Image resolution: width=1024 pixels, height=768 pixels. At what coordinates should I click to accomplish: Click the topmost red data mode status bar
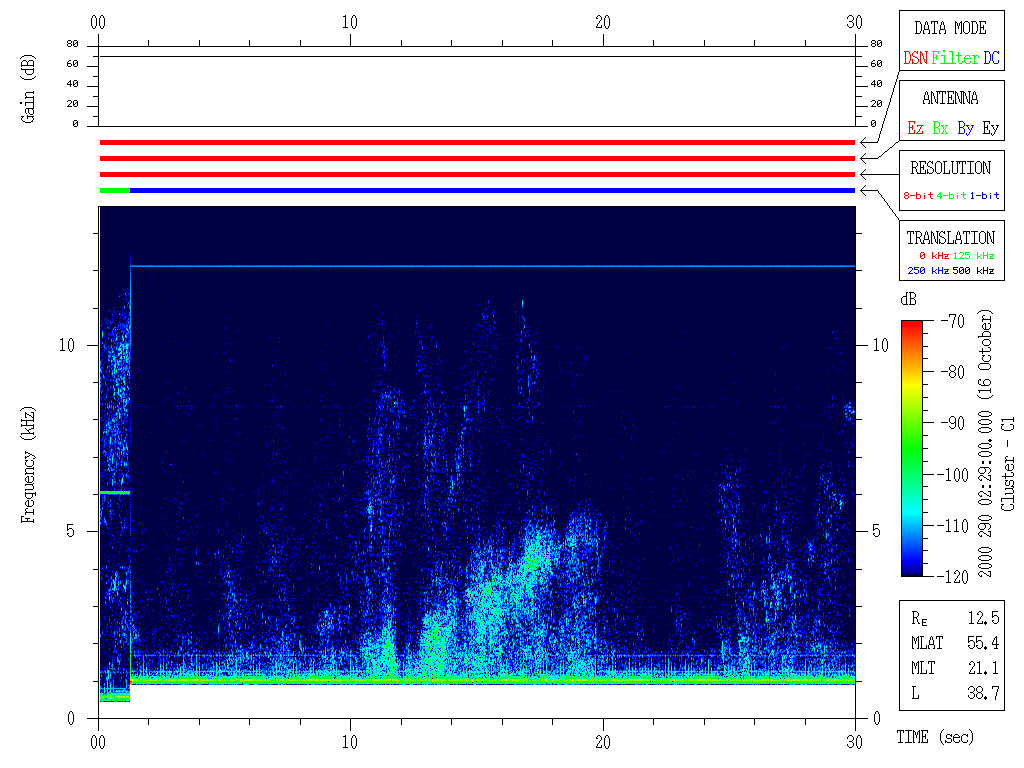point(477,142)
